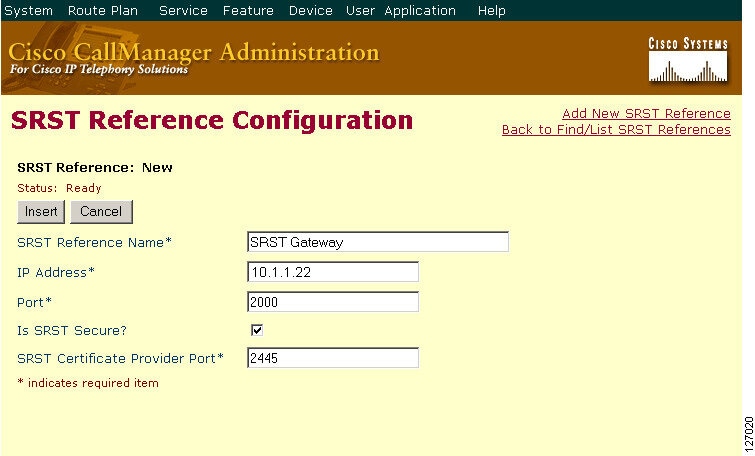This screenshot has width=755, height=456.
Task: Click the Is SRST Secure? label
Action: [72, 331]
